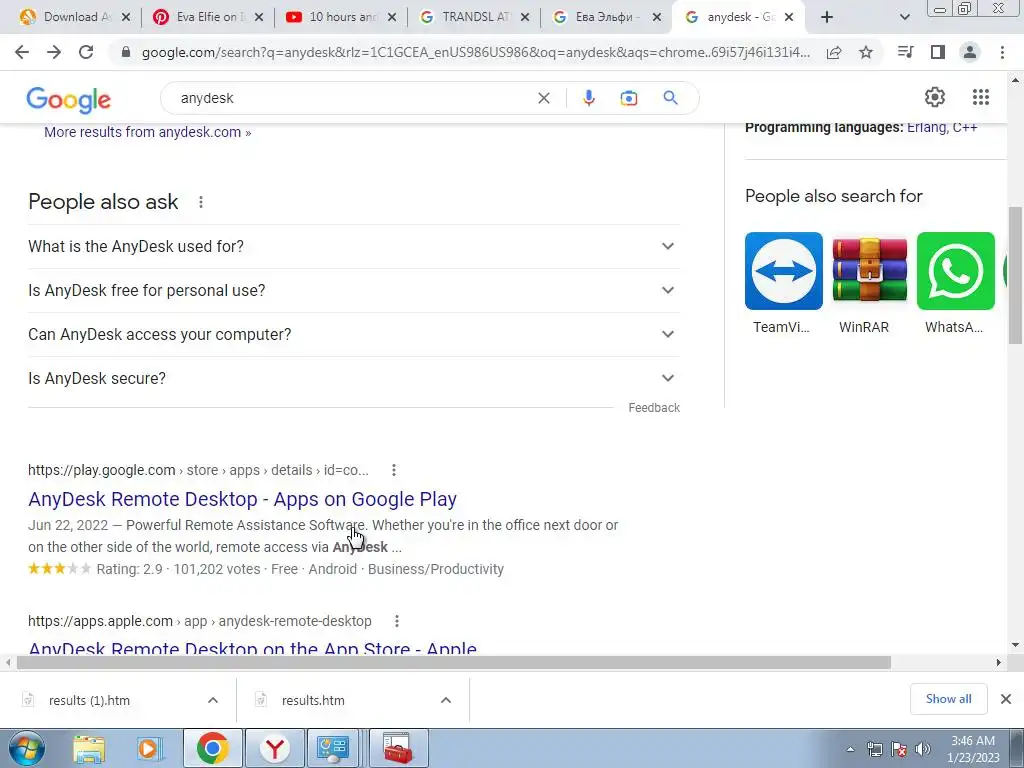Open a new browser tab
Screen dimensions: 1024x768
click(x=827, y=17)
